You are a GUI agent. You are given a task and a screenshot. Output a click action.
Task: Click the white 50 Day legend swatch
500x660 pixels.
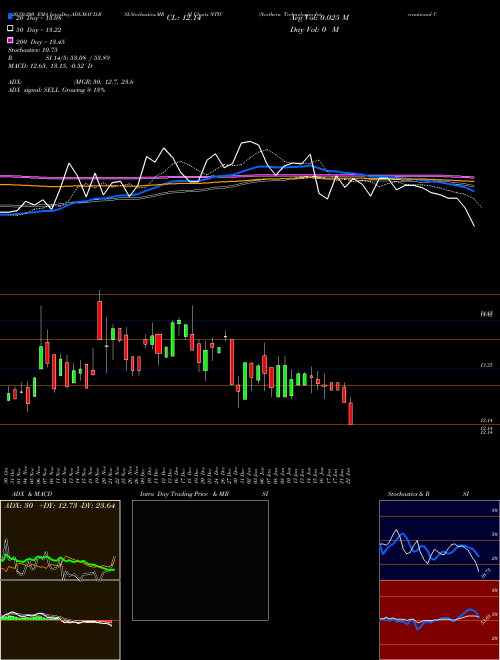[11, 29]
